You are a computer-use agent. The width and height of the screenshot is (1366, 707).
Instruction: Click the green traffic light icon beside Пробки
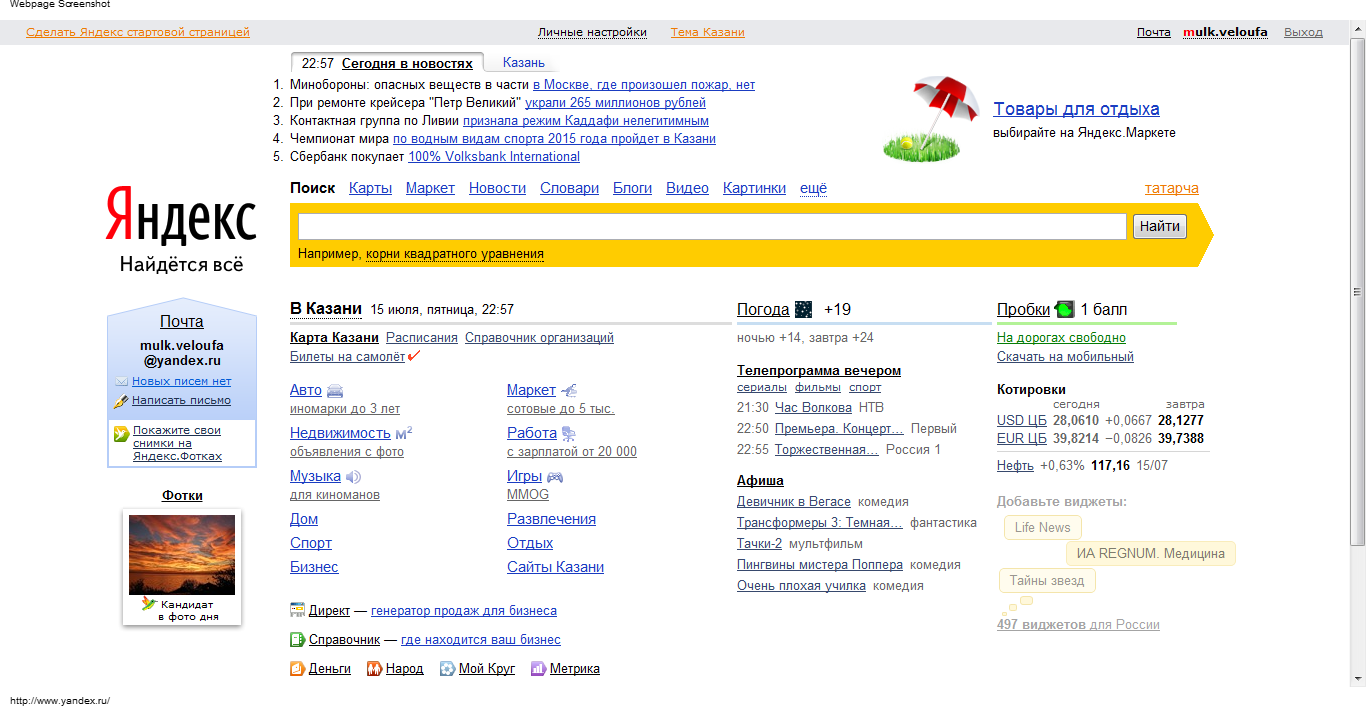(x=1064, y=309)
